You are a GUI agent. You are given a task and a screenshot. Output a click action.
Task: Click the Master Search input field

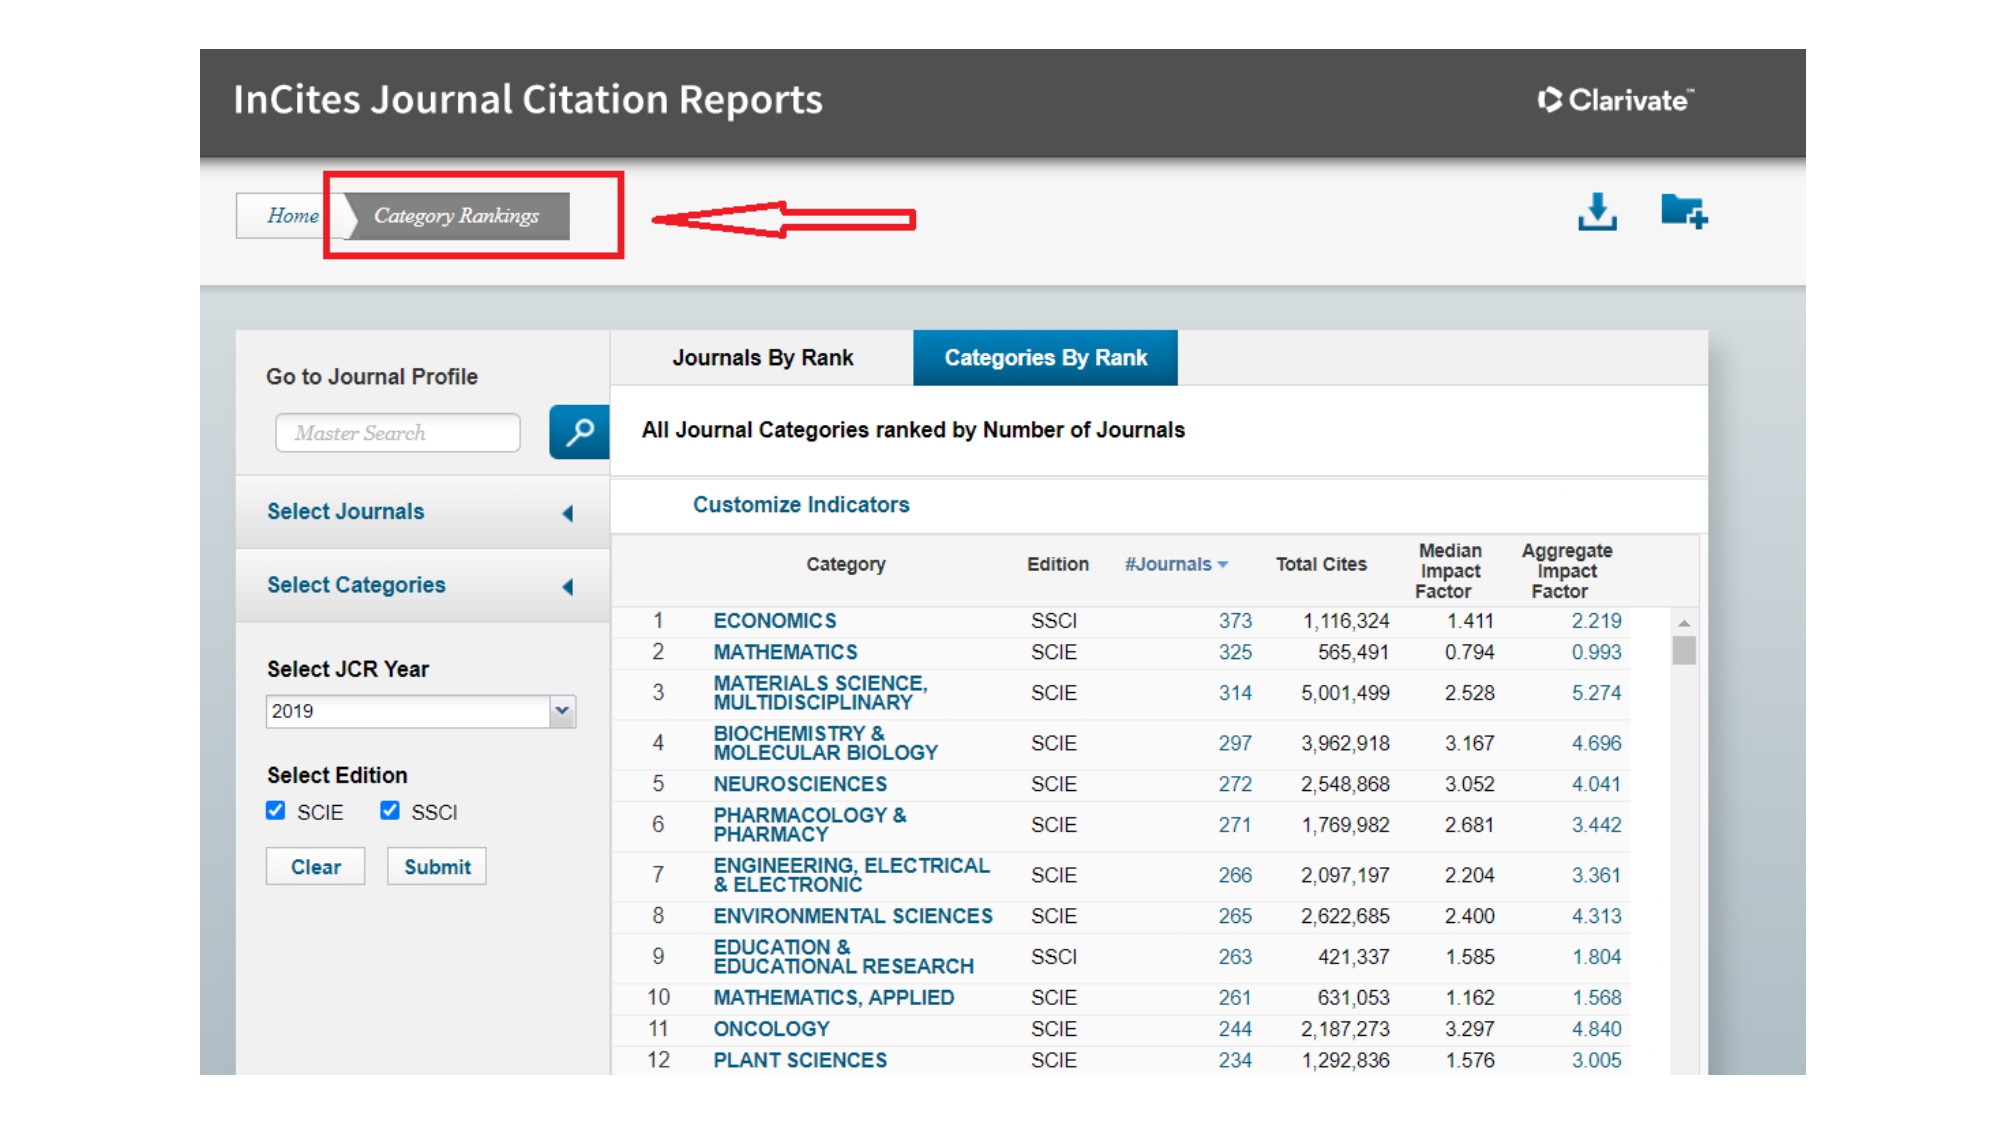click(398, 433)
